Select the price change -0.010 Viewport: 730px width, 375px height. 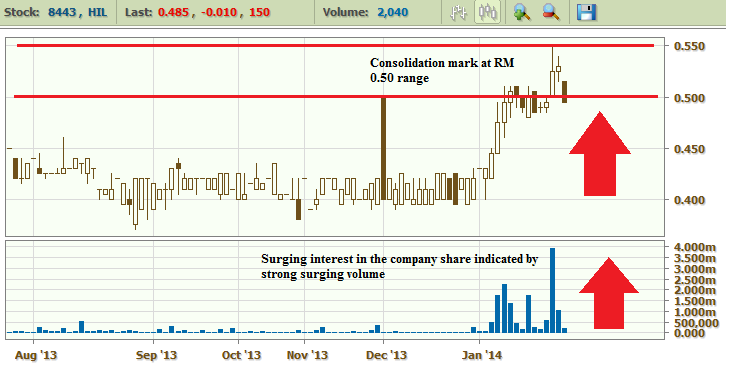point(218,12)
